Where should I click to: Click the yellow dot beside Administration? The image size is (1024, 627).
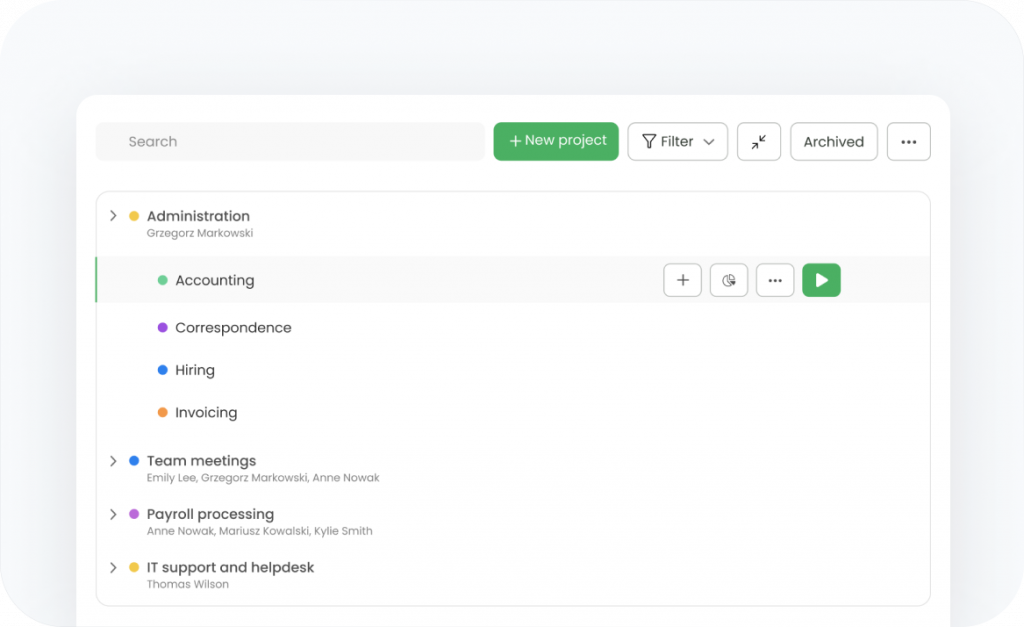coord(134,216)
